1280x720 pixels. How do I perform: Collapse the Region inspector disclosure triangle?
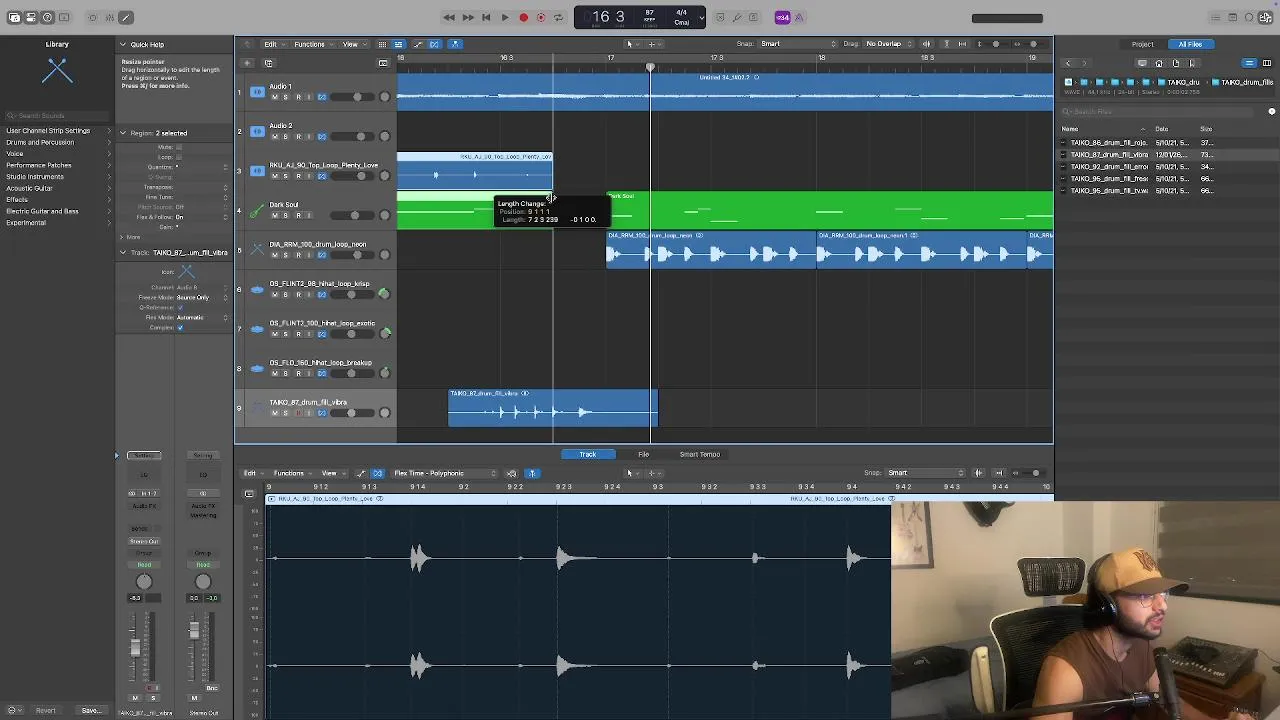(123, 133)
